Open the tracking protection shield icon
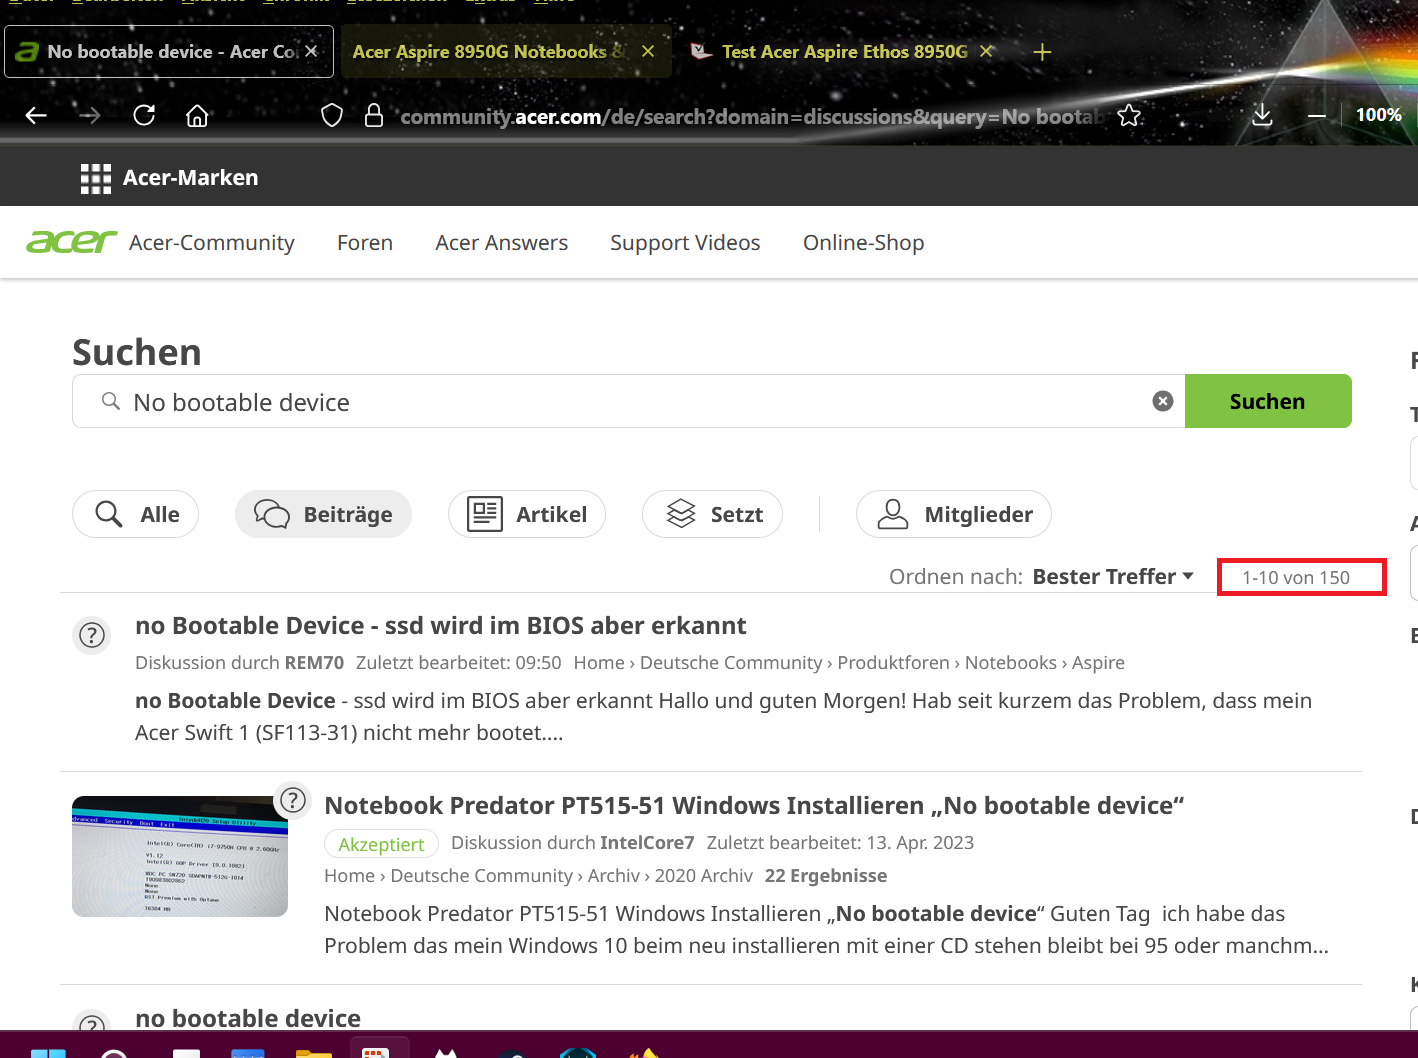Screen dimensions: 1418x1058 click(x=332, y=116)
